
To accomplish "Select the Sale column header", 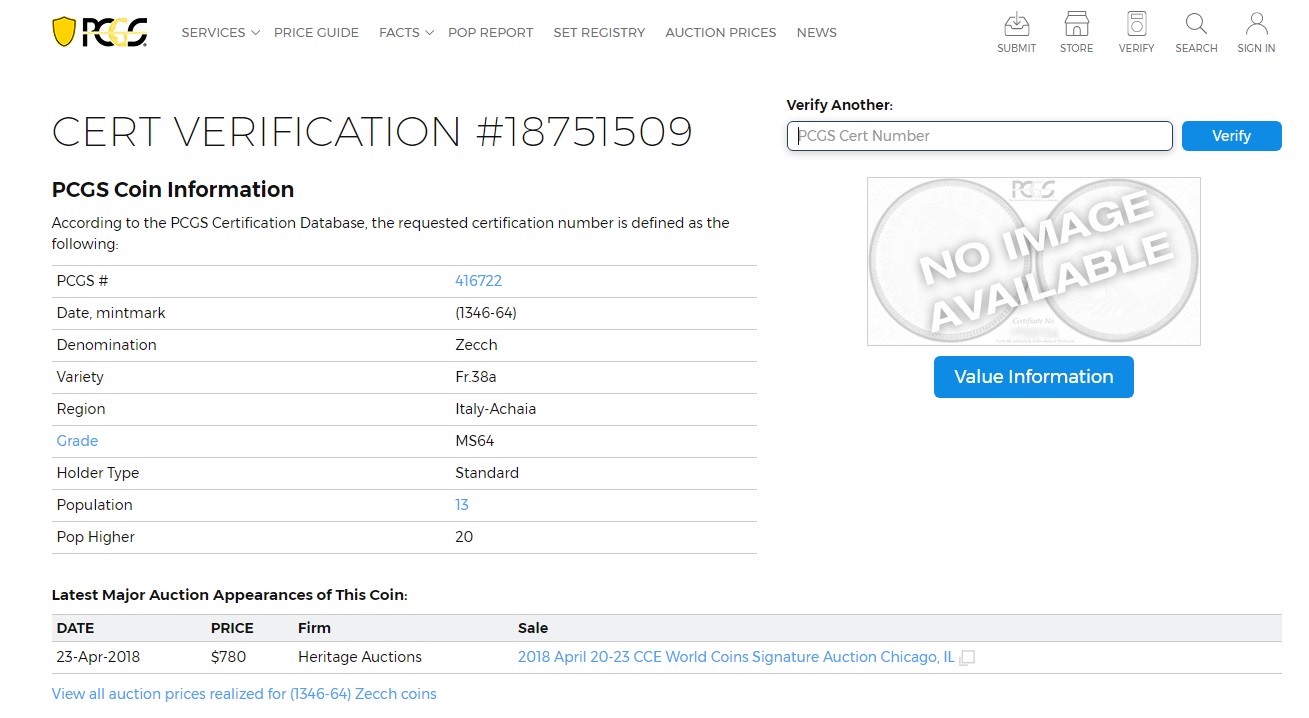I will (533, 628).
